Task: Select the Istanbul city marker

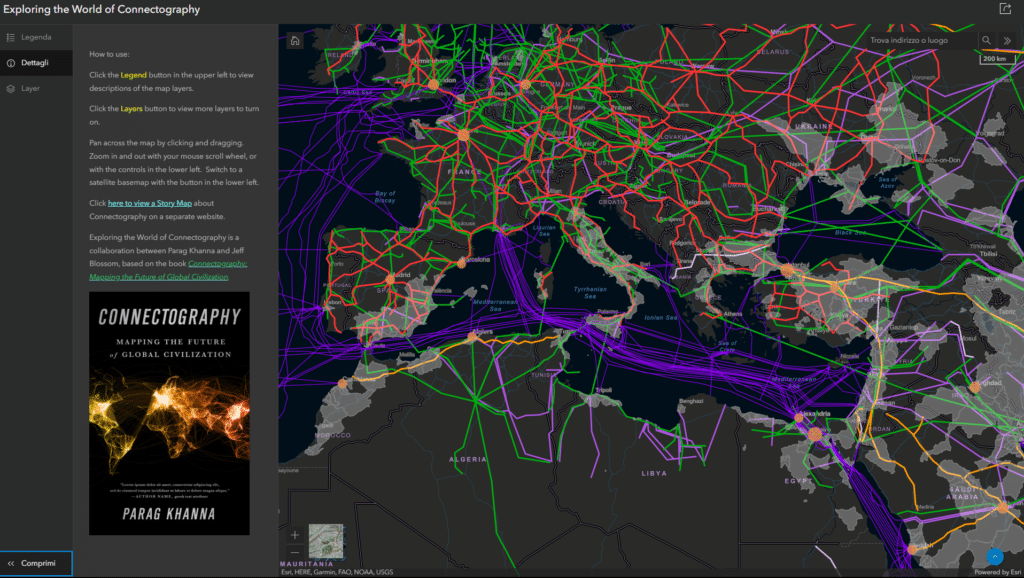Action: (x=787, y=270)
